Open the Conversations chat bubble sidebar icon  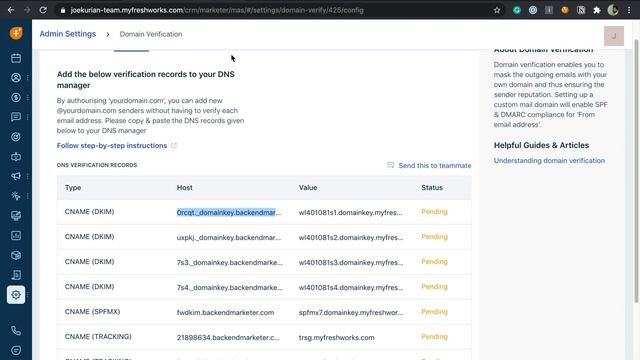click(x=16, y=117)
